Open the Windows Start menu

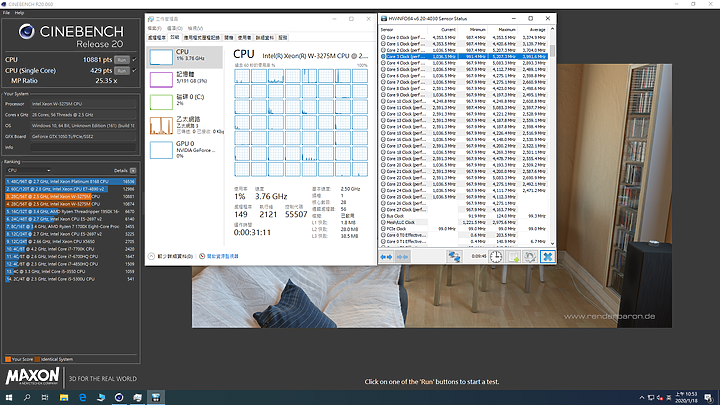click(9, 397)
